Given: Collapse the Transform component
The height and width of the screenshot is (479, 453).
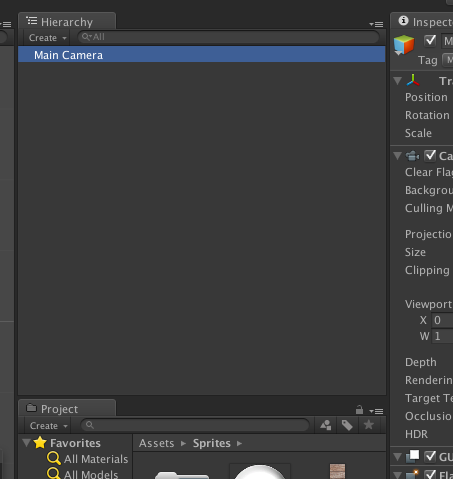Looking at the screenshot, I should tap(397, 81).
